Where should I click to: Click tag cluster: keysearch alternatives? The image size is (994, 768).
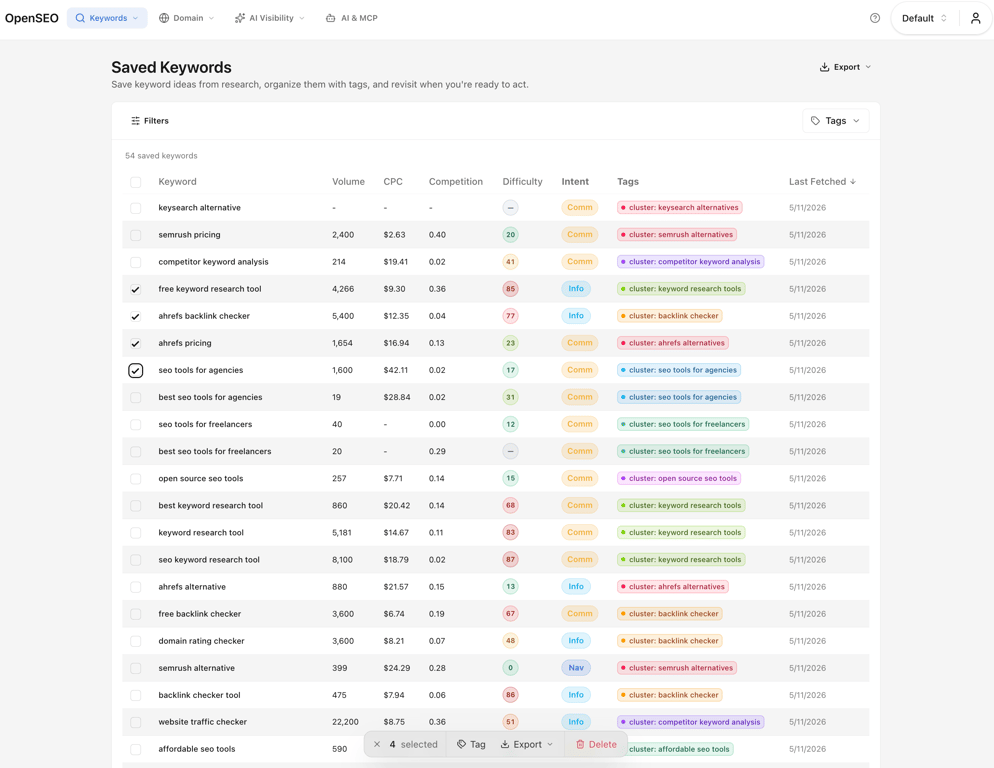click(680, 207)
